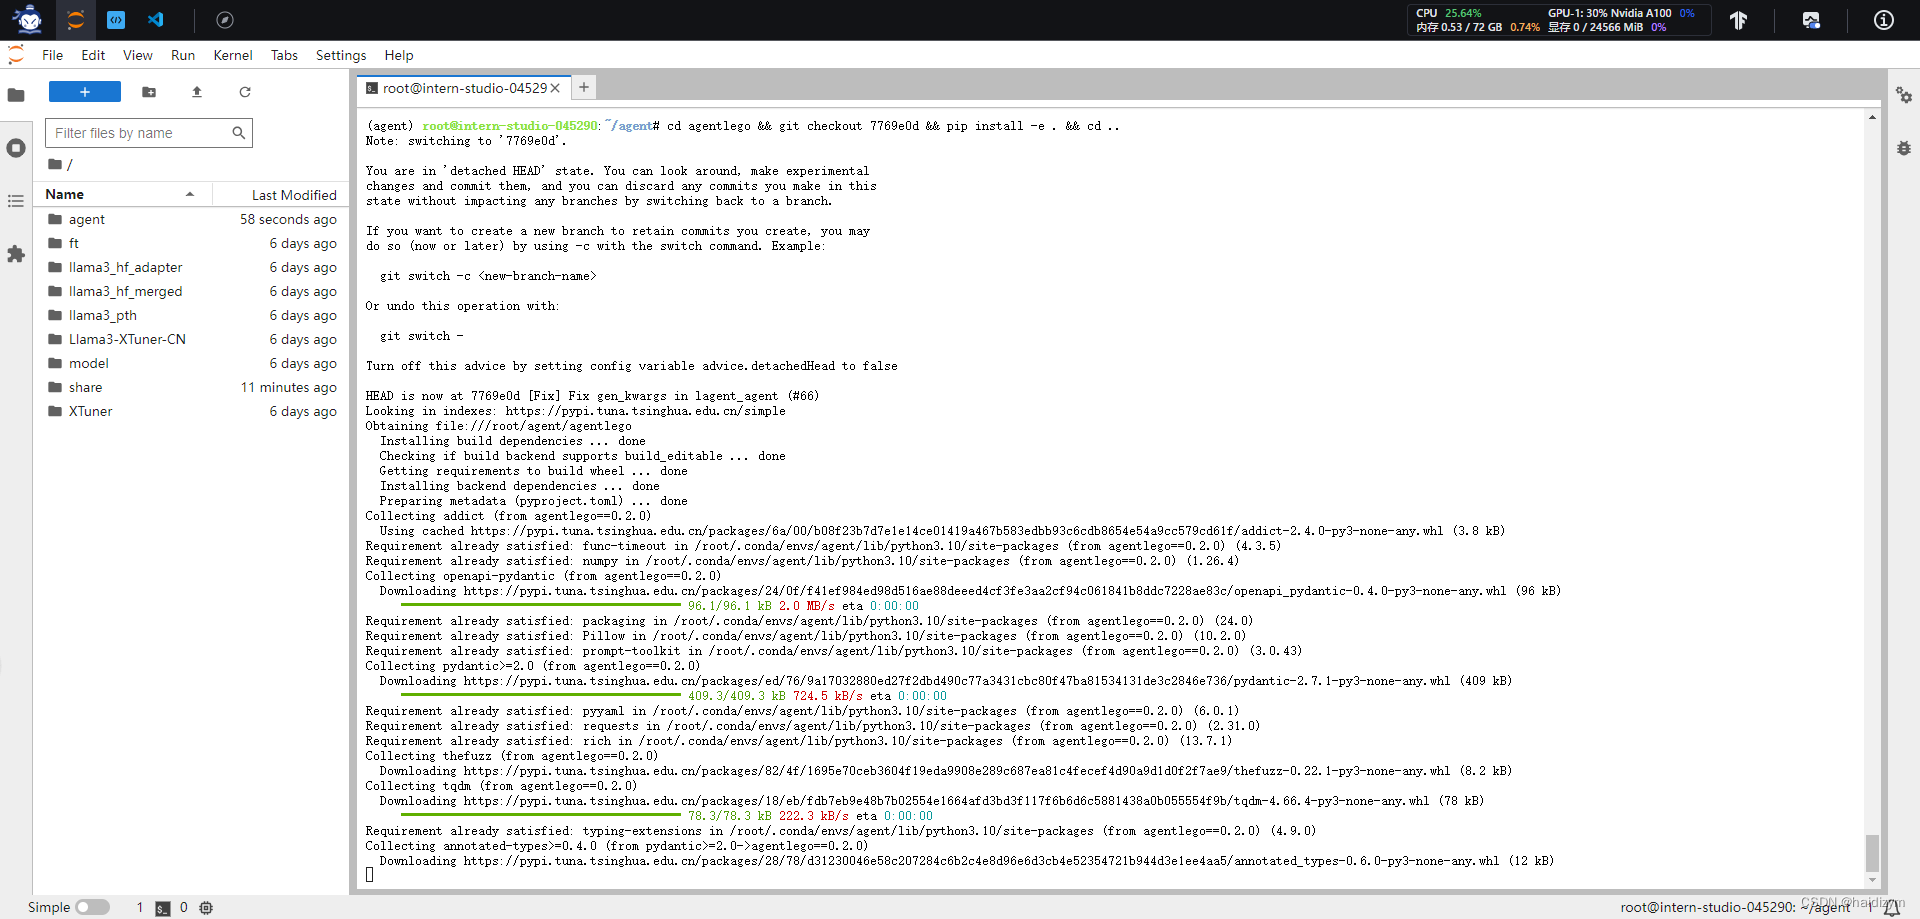Select the agent folder
This screenshot has height=919, width=1920.
[x=192, y=219]
